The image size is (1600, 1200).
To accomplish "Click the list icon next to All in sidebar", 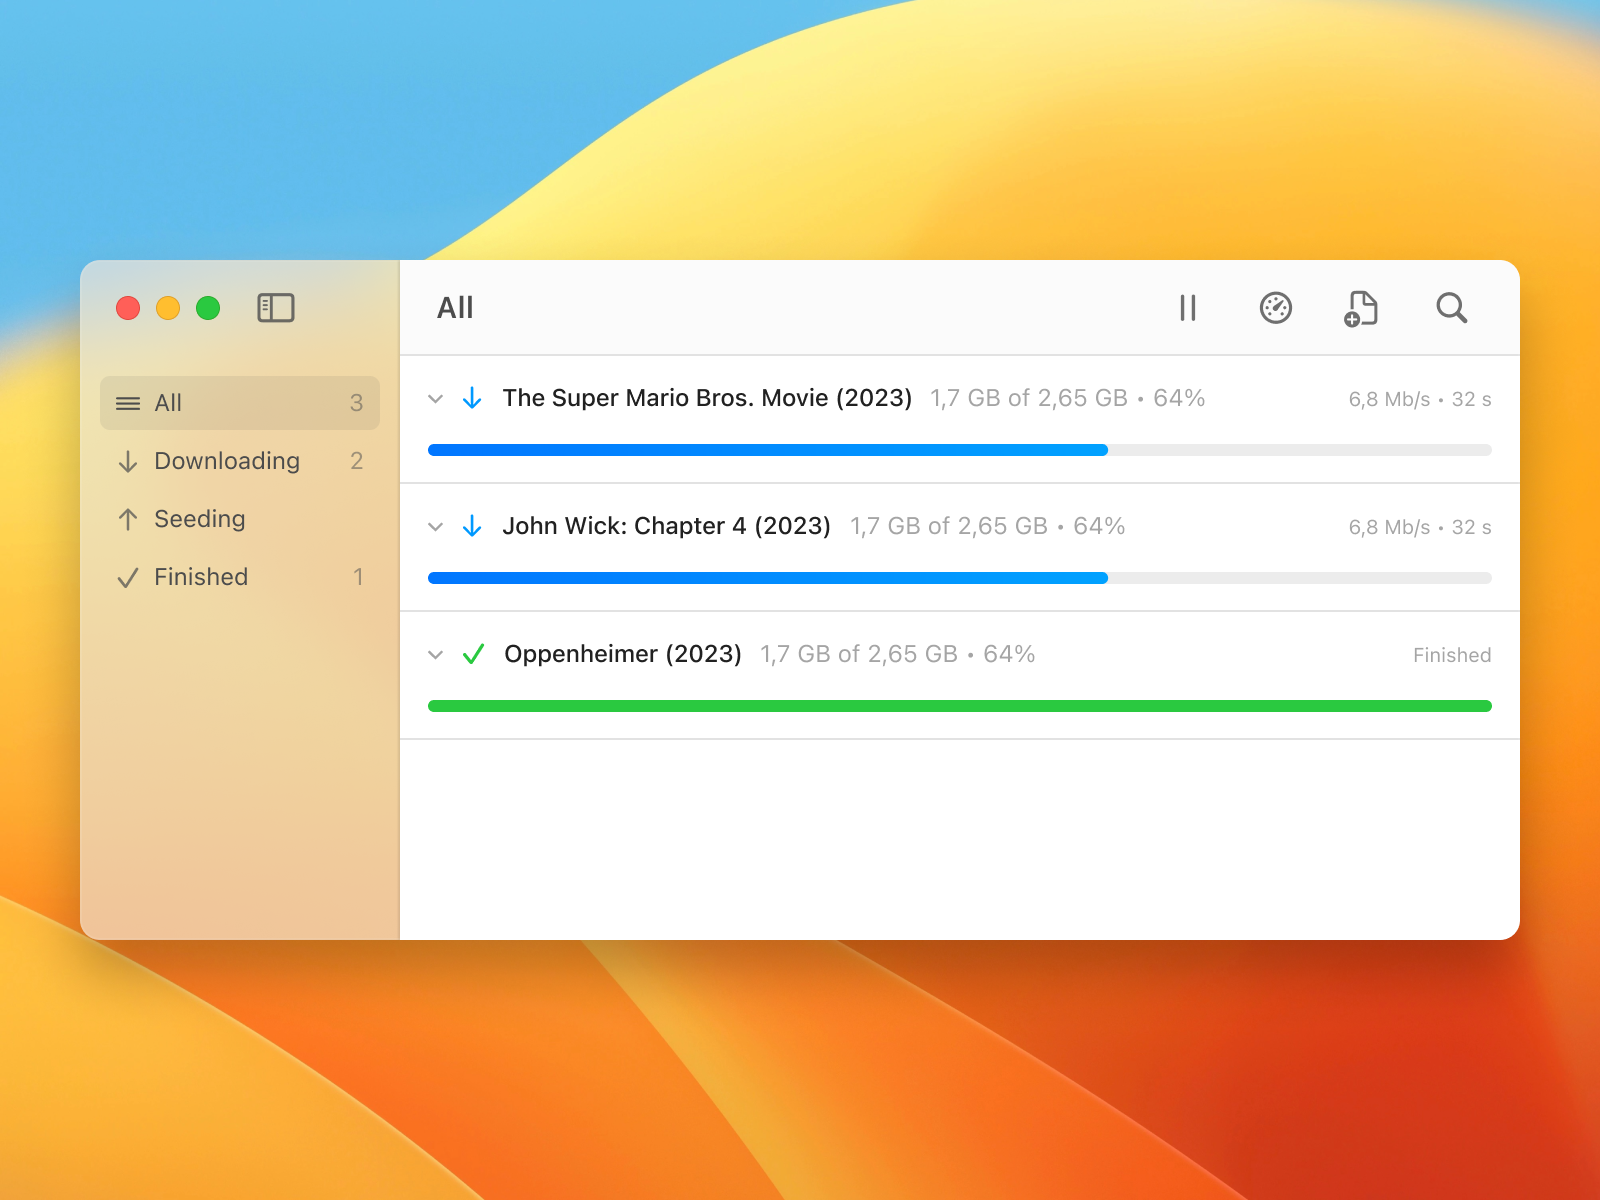I will click(128, 403).
